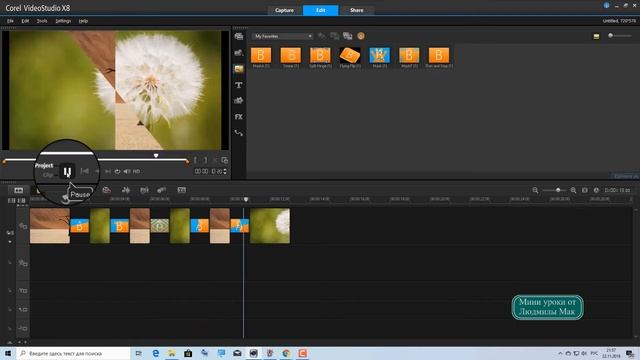Open the Graphic library panel

pyautogui.click(x=239, y=100)
